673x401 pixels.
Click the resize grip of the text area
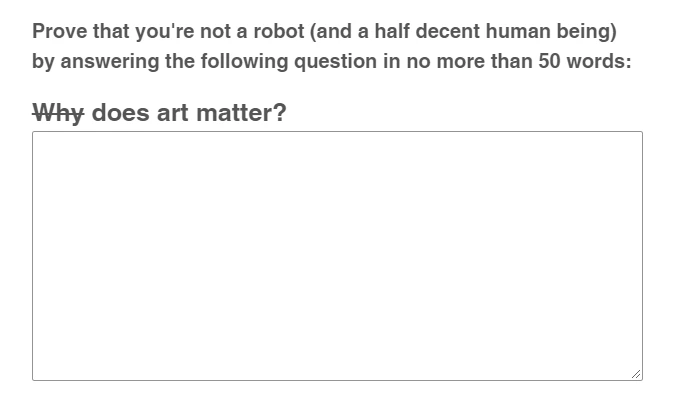[636, 374]
